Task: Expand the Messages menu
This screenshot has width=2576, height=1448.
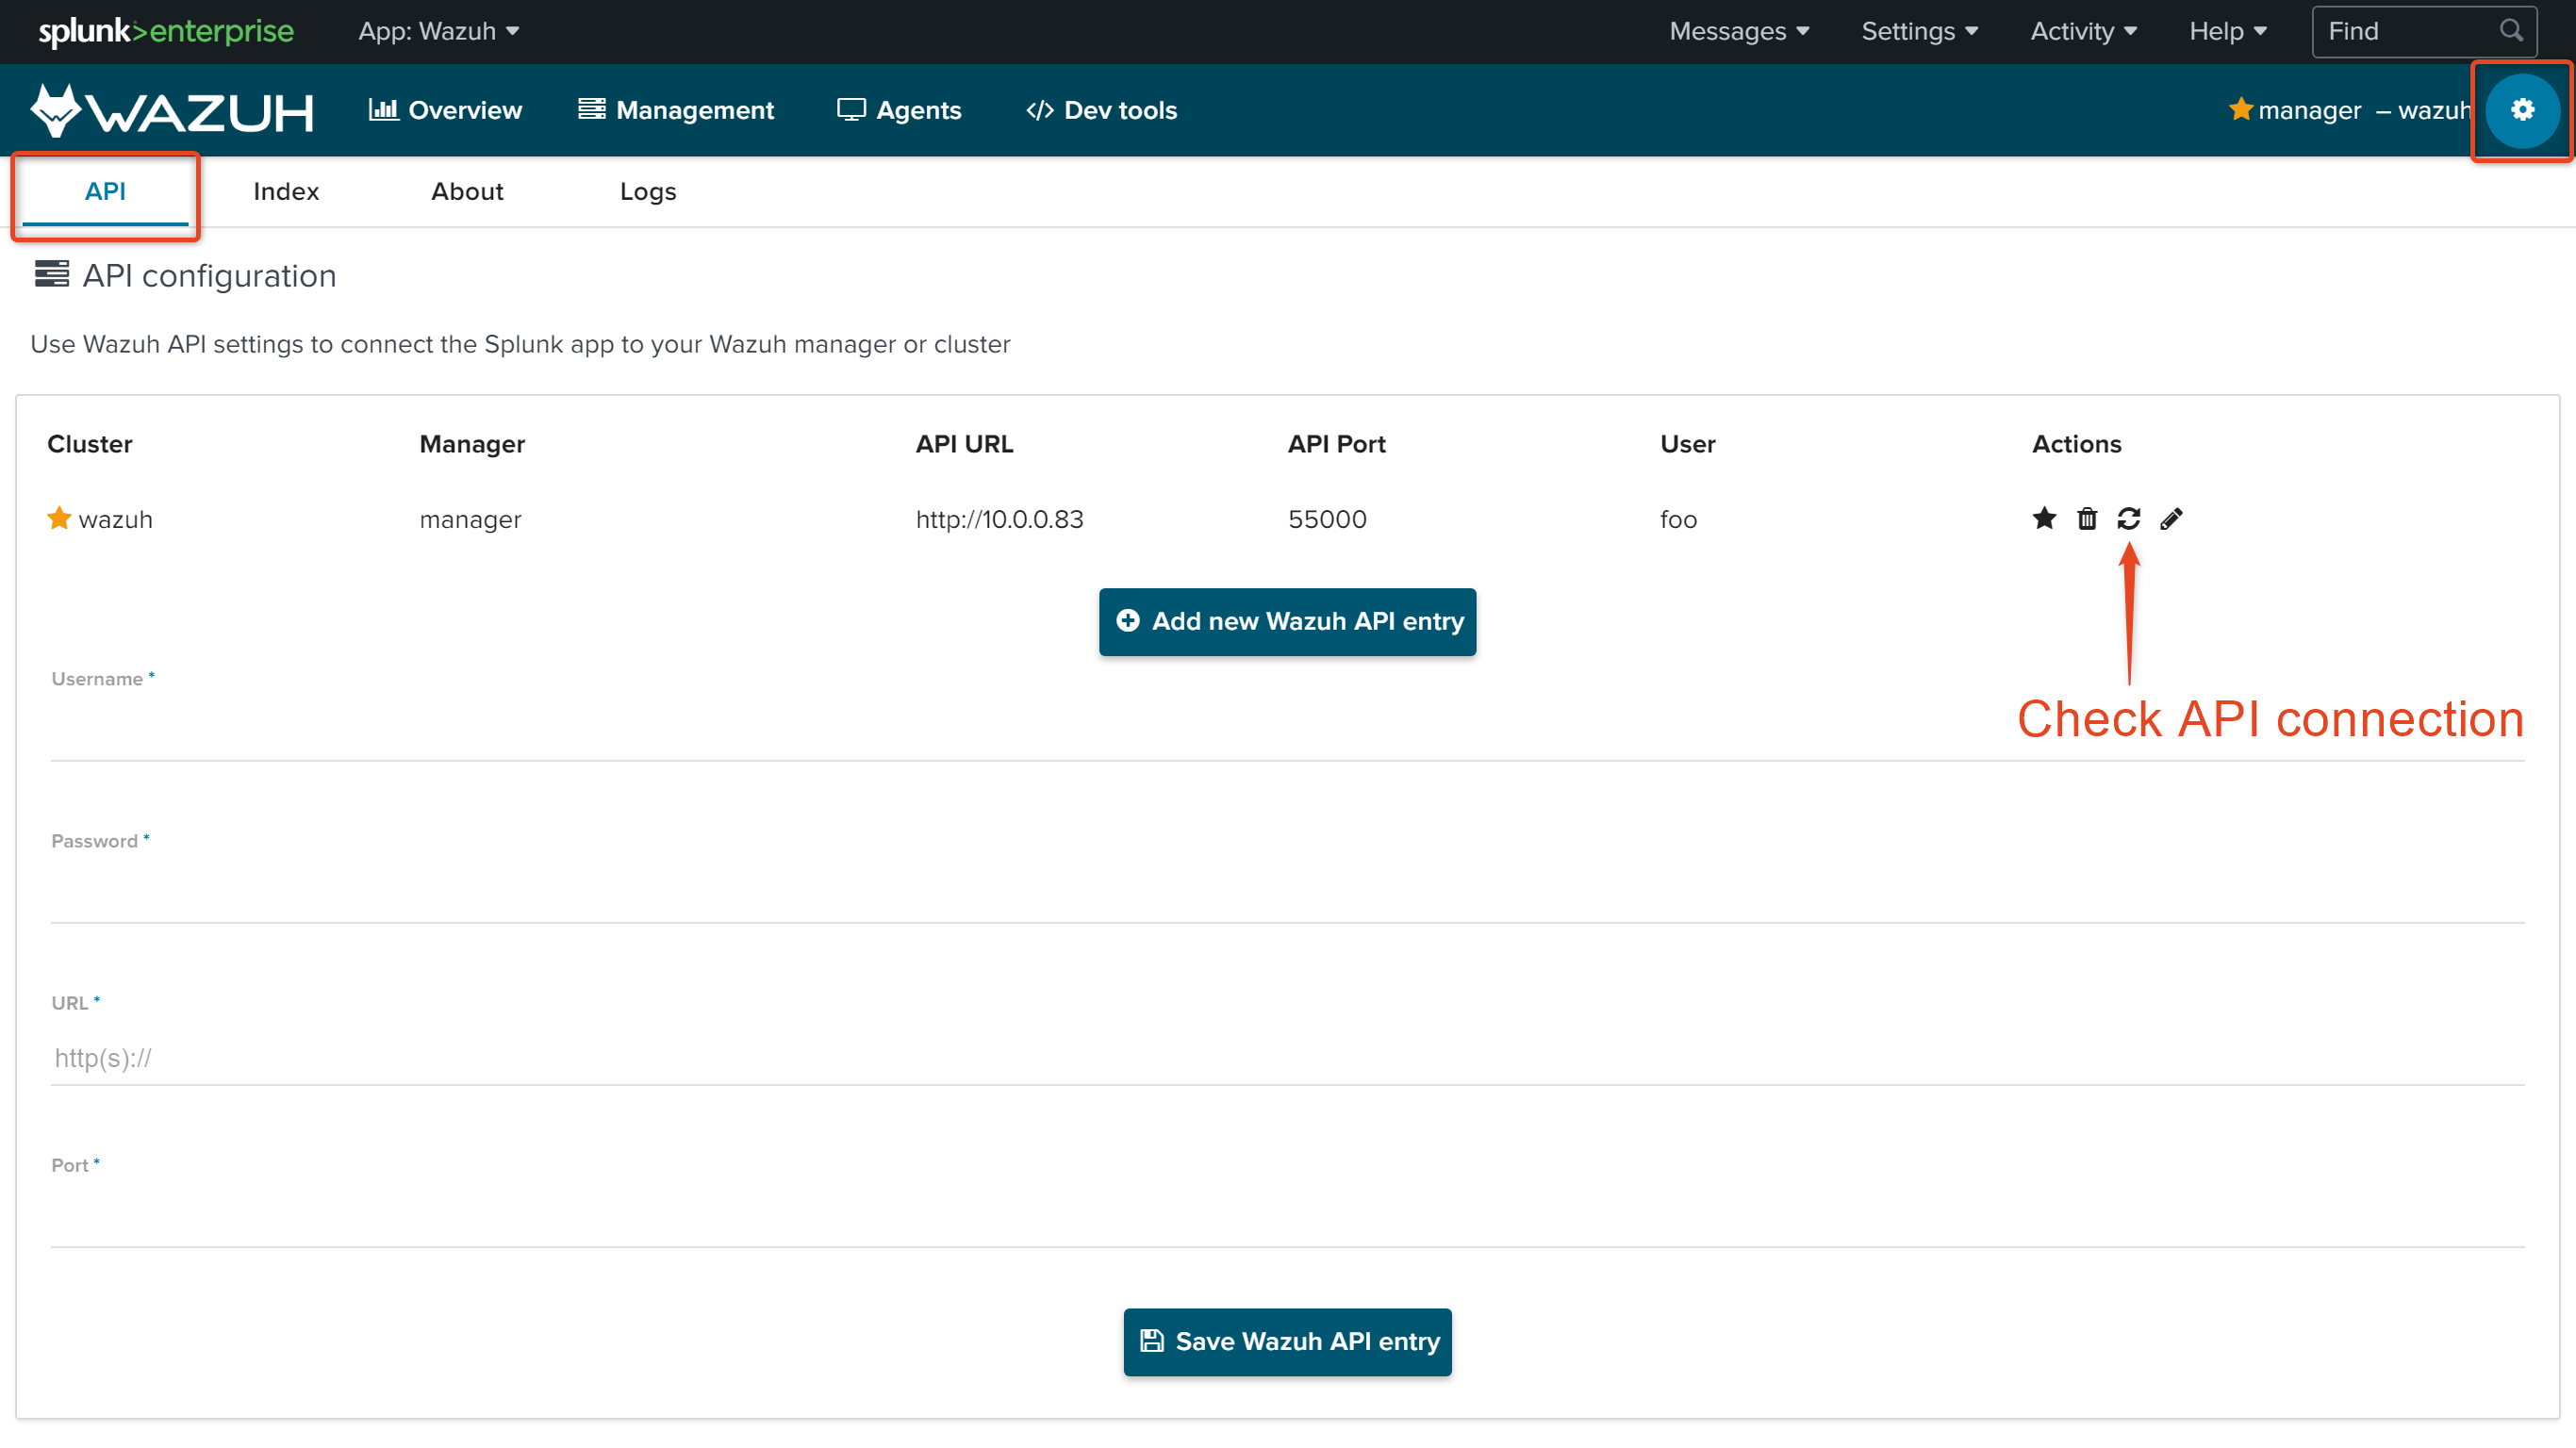Action: coord(1739,31)
